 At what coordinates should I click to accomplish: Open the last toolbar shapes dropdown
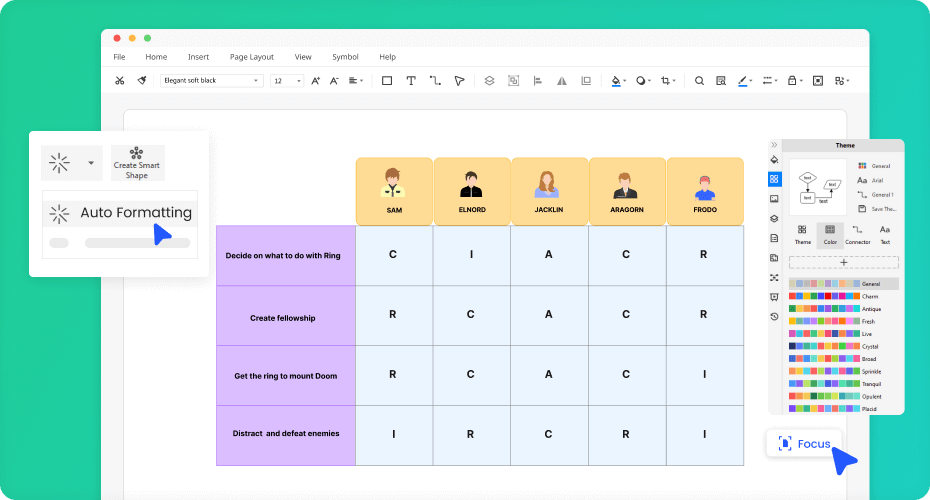tap(842, 81)
